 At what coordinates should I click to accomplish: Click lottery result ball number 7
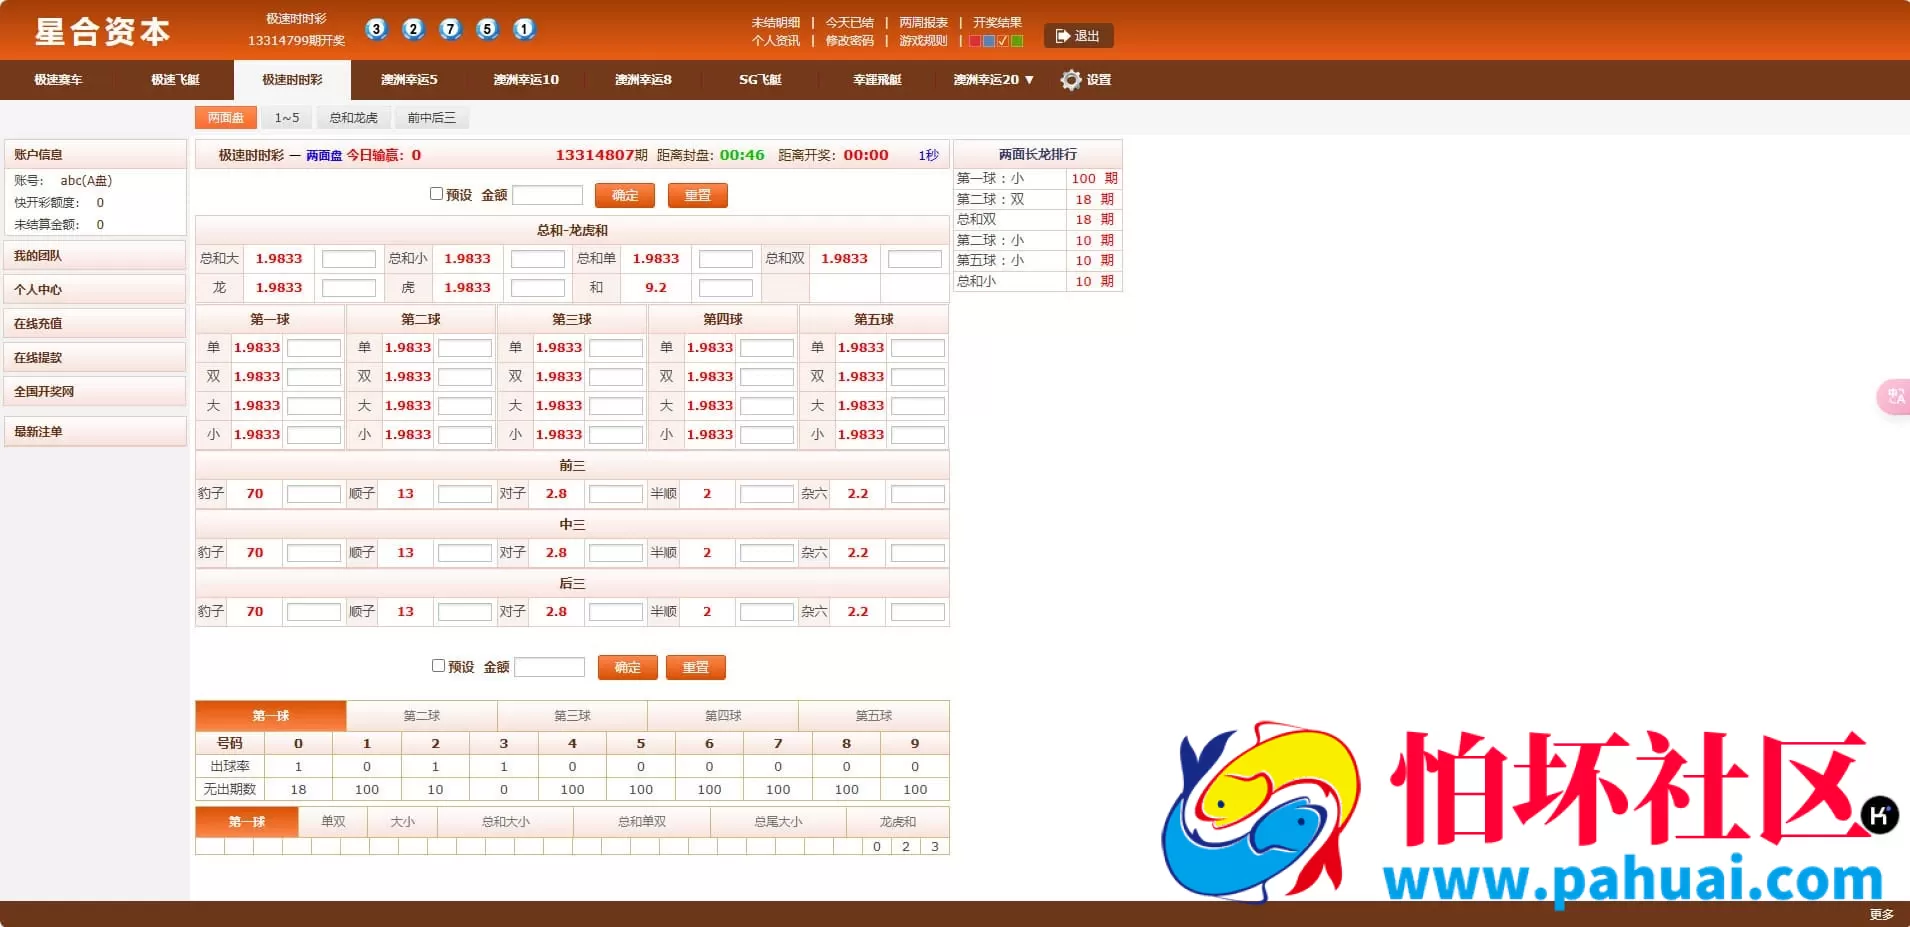coord(450,30)
